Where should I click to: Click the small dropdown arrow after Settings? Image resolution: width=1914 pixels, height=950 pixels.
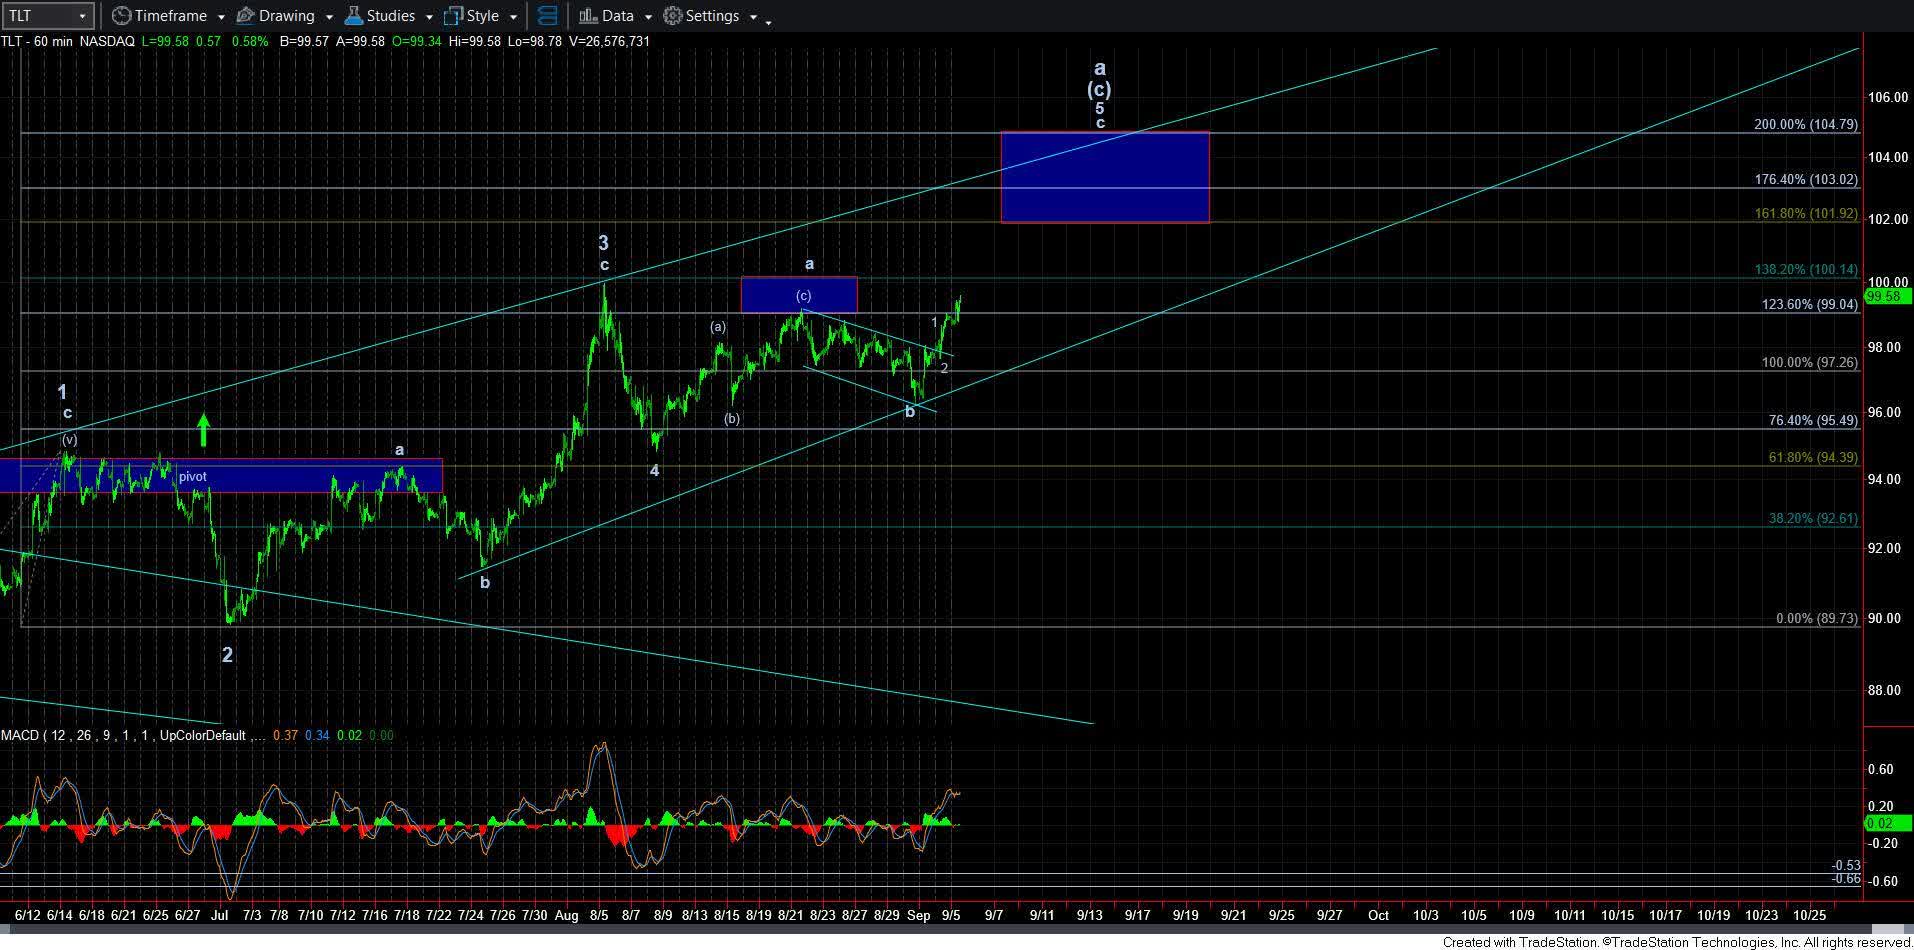(x=755, y=17)
